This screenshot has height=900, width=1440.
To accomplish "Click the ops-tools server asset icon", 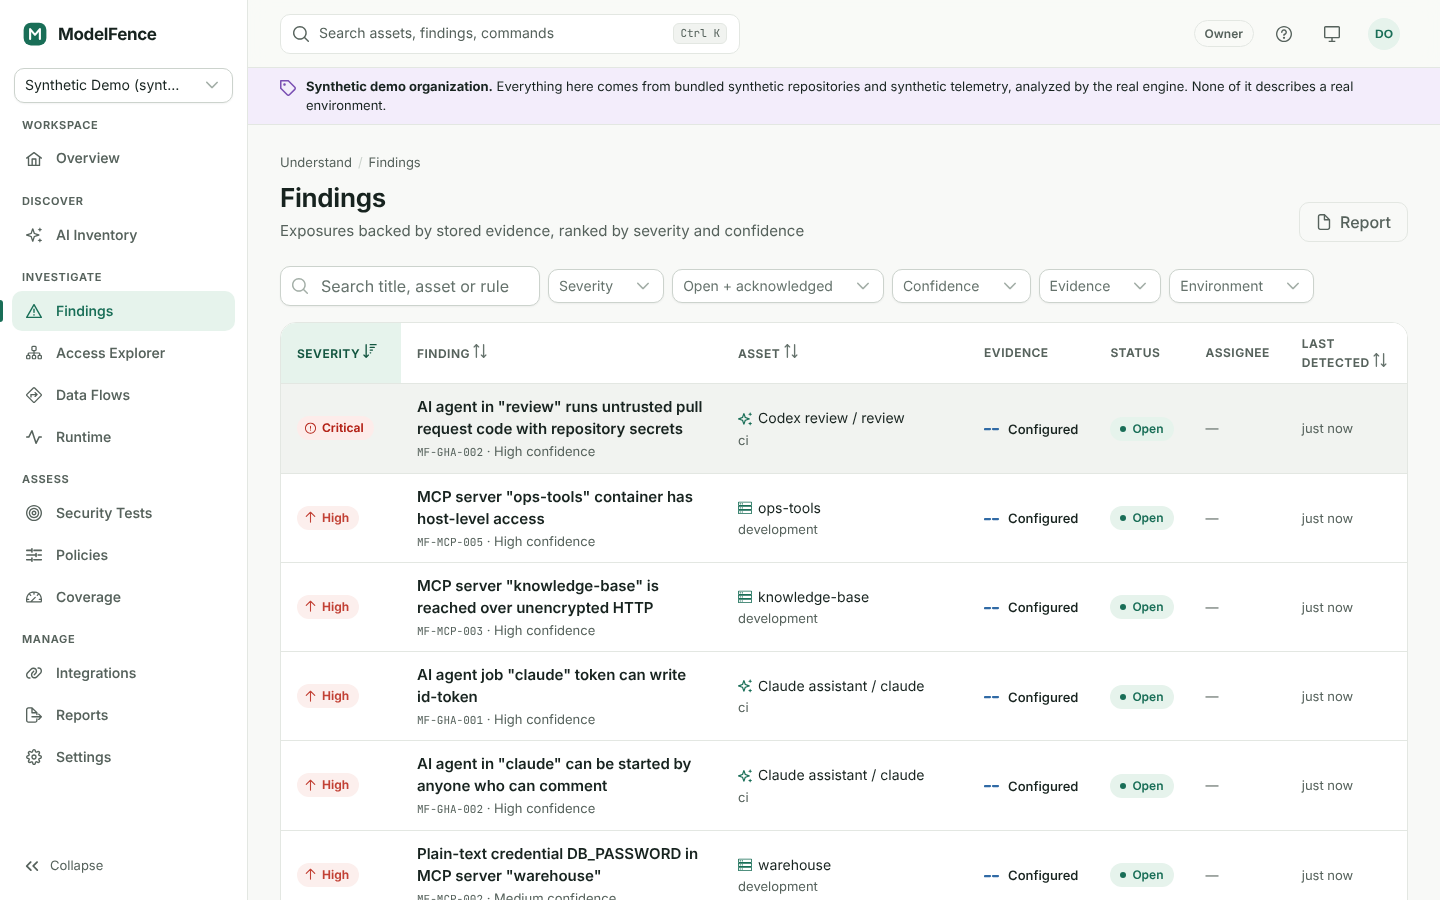I will [x=745, y=508].
